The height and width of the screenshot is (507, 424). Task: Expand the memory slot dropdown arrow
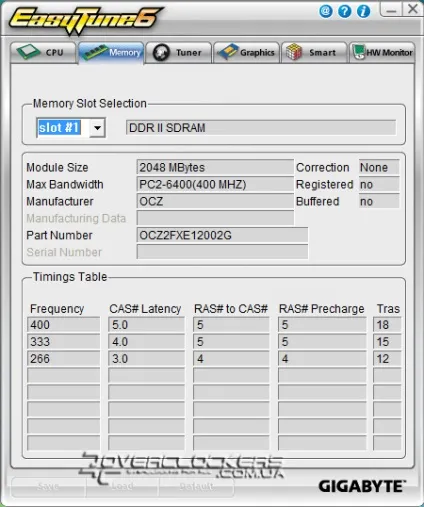click(x=97, y=128)
